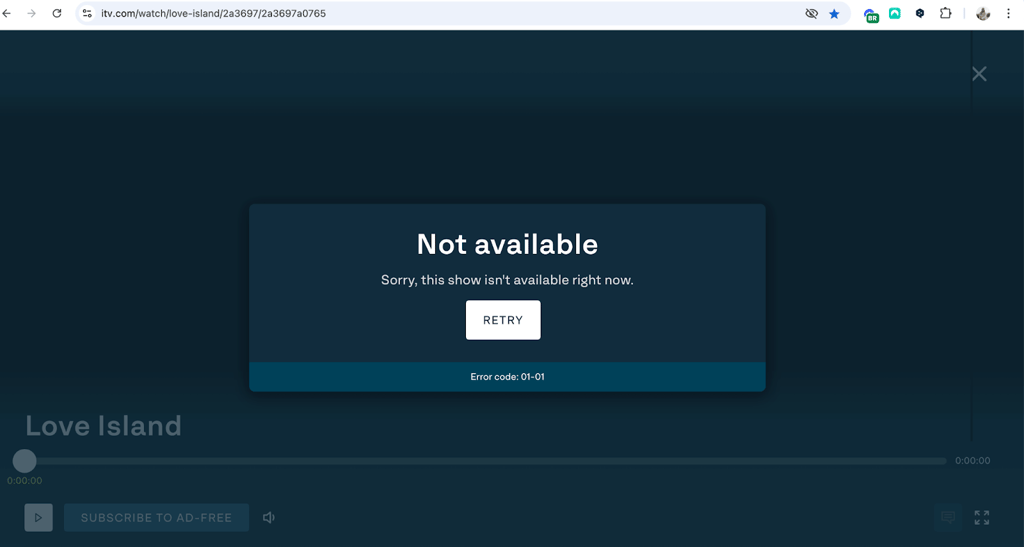Open the Chrome three-dot menu
Image resolution: width=1024 pixels, height=547 pixels.
(x=1008, y=13)
